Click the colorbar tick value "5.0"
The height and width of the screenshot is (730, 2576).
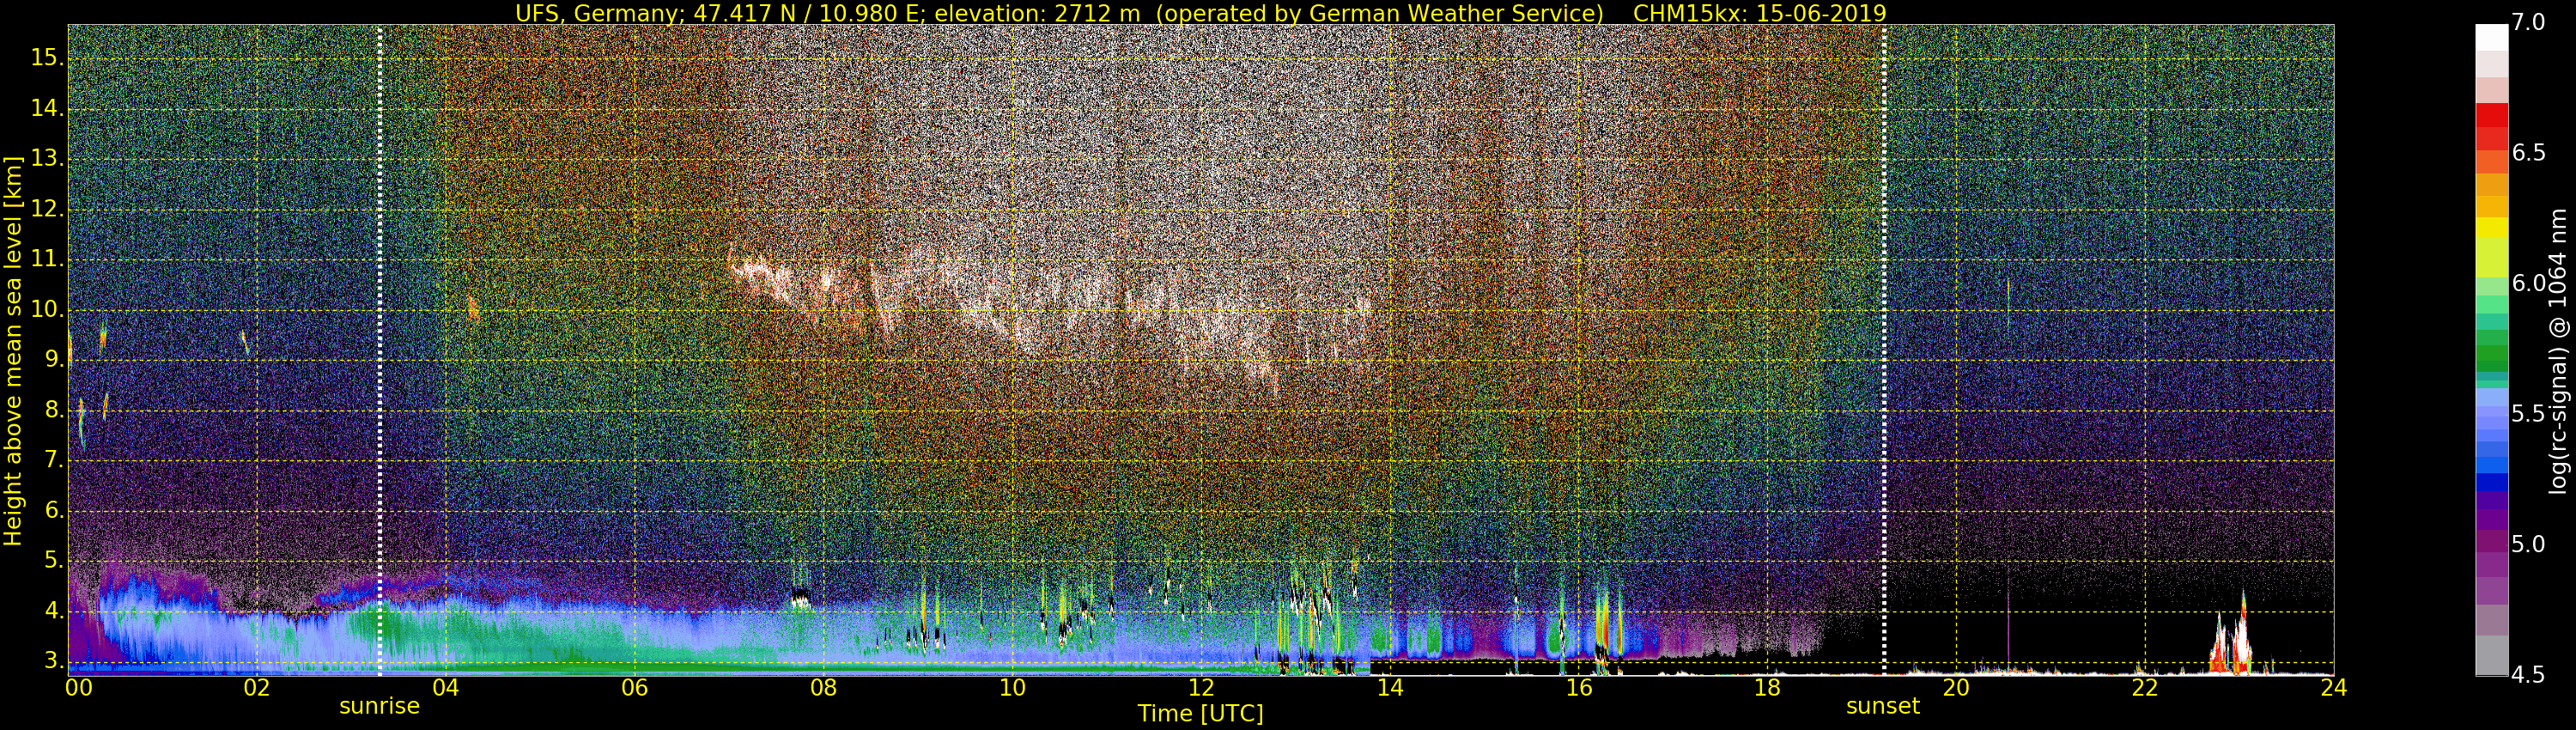(x=2528, y=545)
